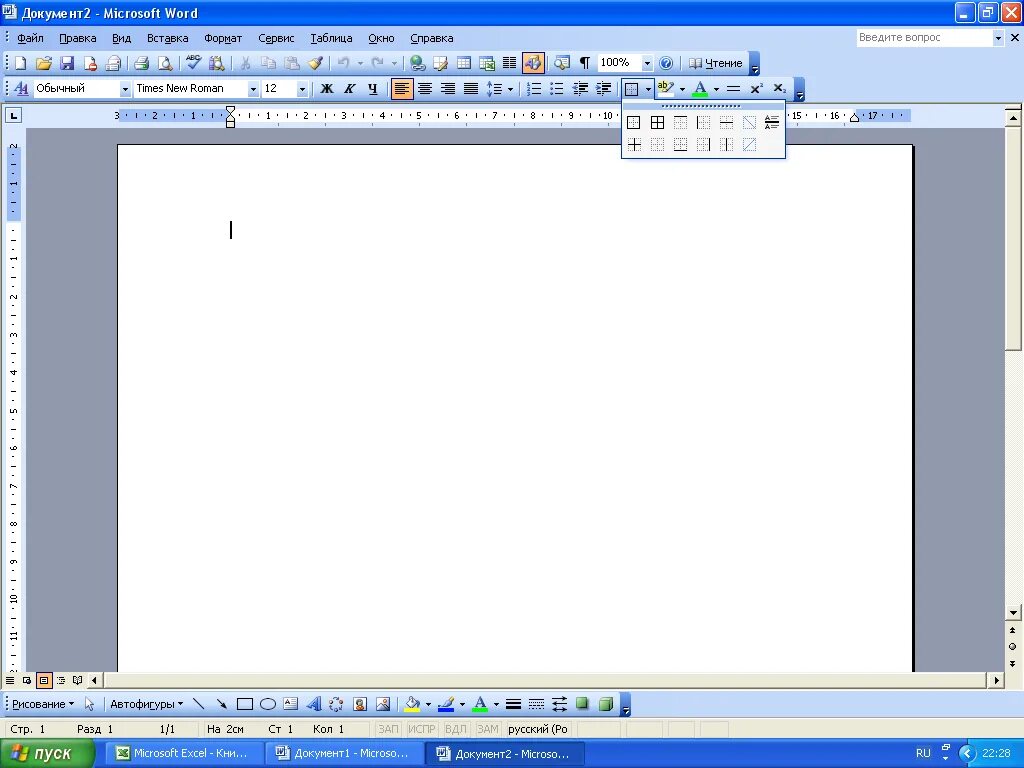This screenshot has height=768, width=1024.
Task: Open the Style dropdown showing Обычный
Action: 125,89
